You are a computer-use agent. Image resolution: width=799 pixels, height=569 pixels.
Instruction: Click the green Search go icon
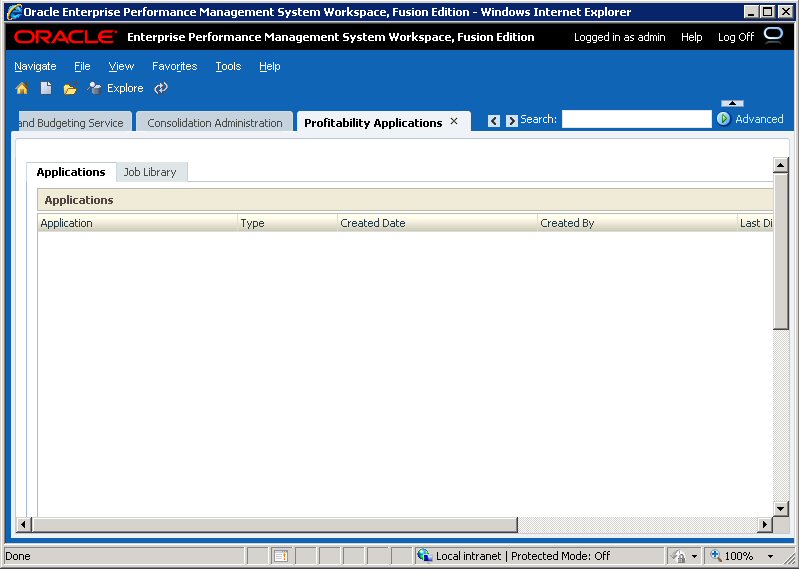724,119
